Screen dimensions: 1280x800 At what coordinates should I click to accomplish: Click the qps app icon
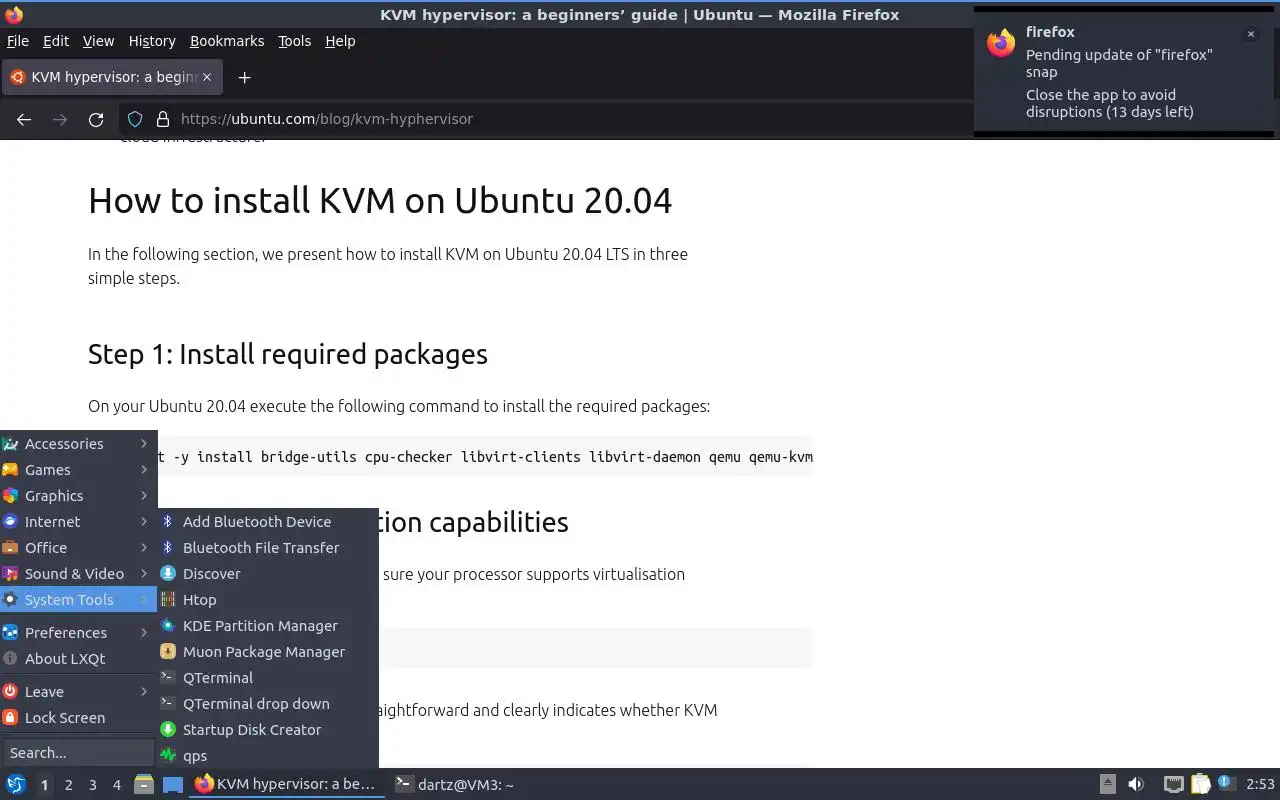pyautogui.click(x=168, y=755)
